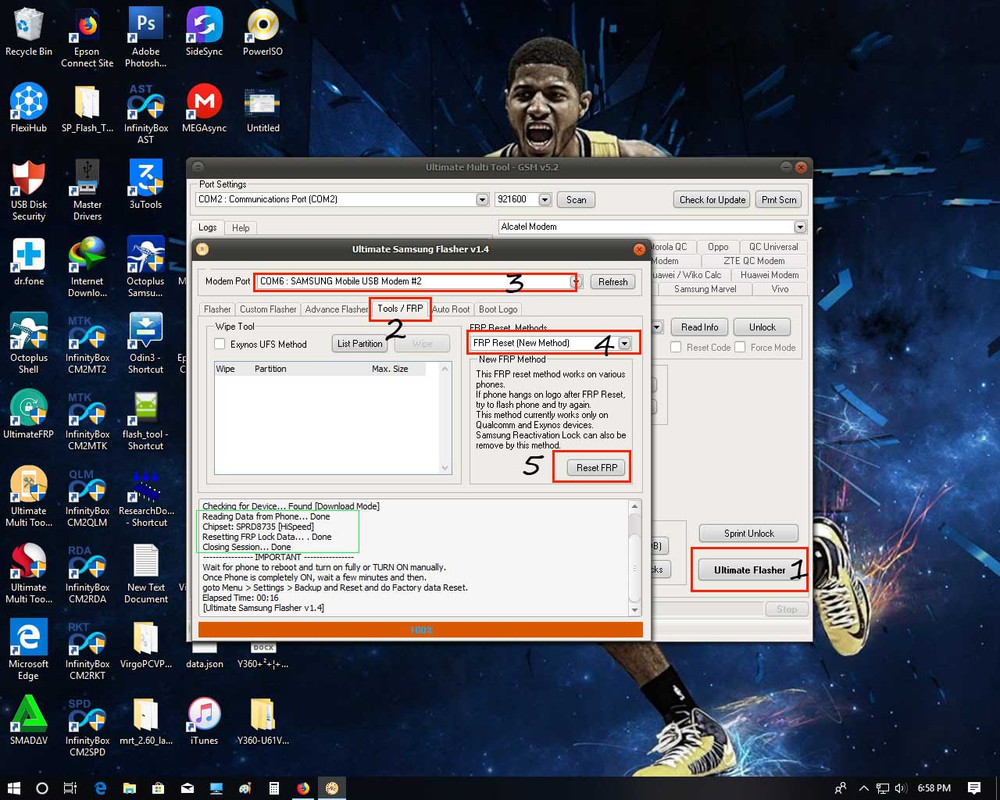
Task: Open the Windows Start menu
Action: 13,788
